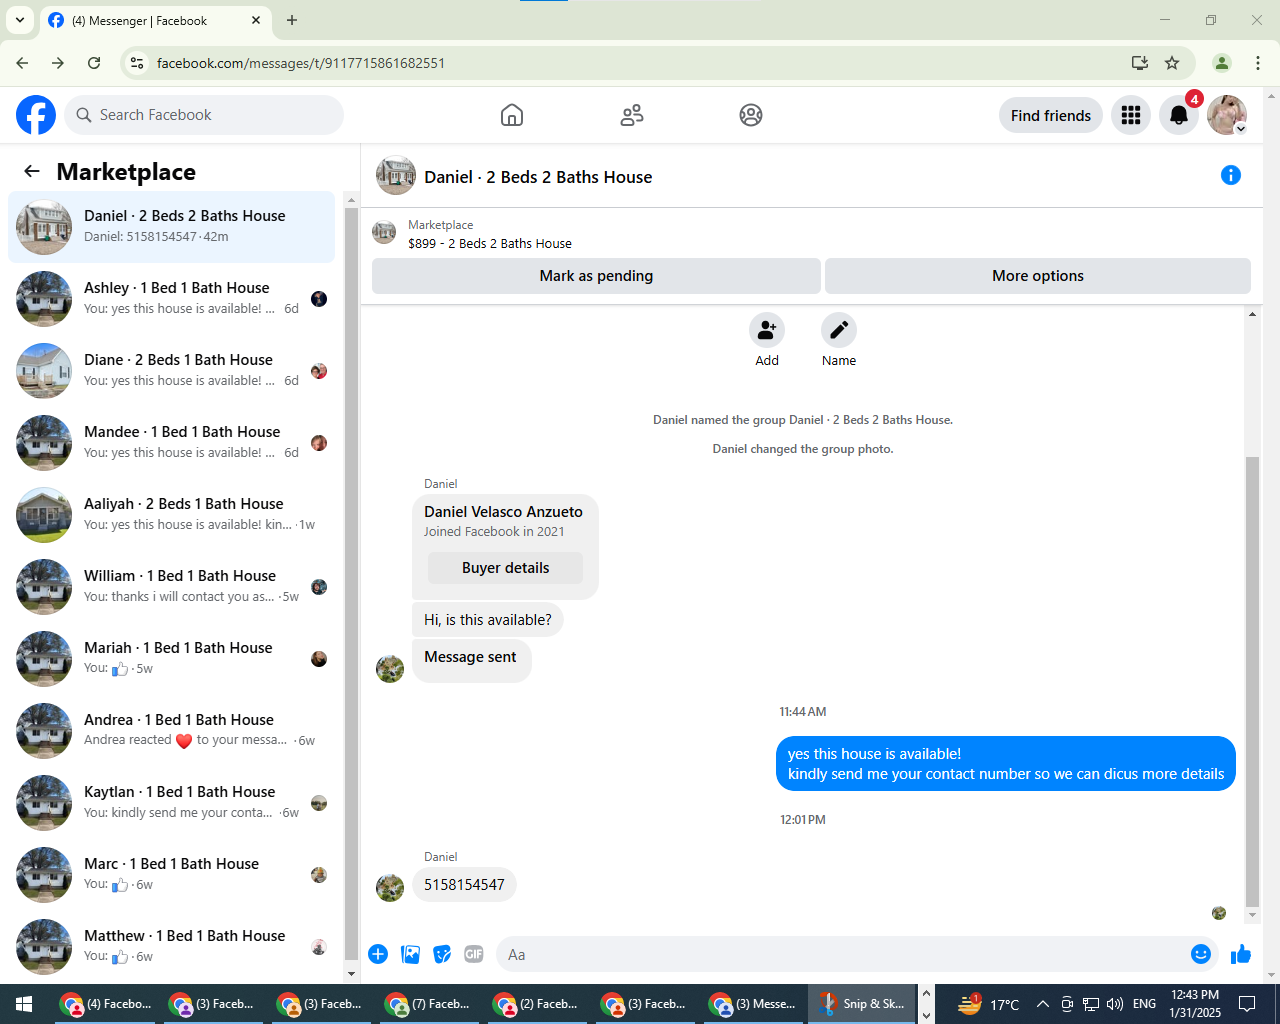Click the Mark as pending button
The width and height of the screenshot is (1280, 1024).
tap(596, 276)
